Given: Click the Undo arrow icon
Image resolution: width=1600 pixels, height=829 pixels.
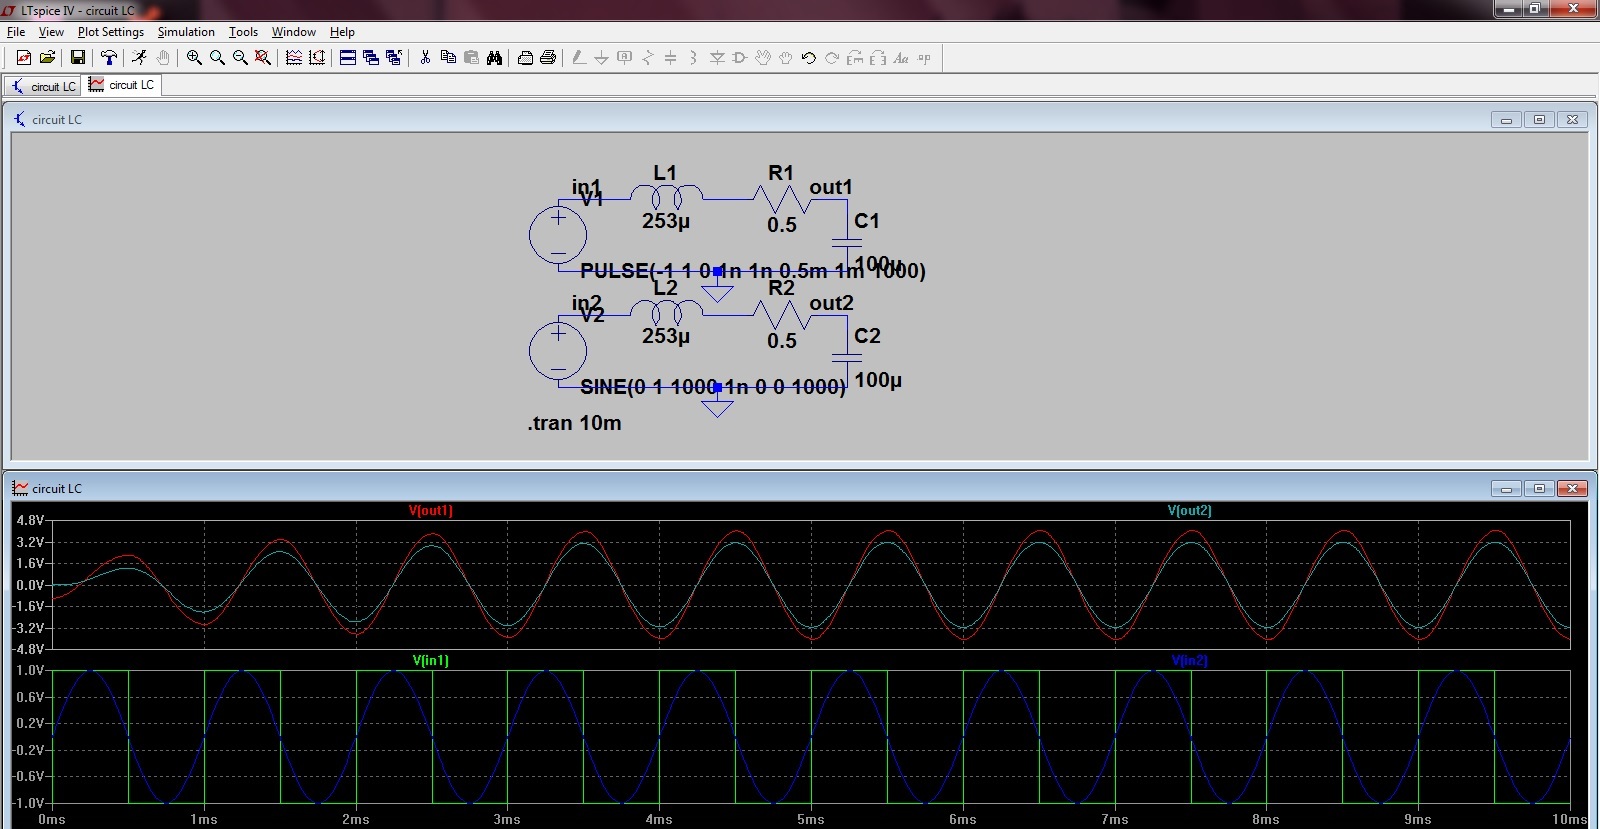Looking at the screenshot, I should click(809, 58).
